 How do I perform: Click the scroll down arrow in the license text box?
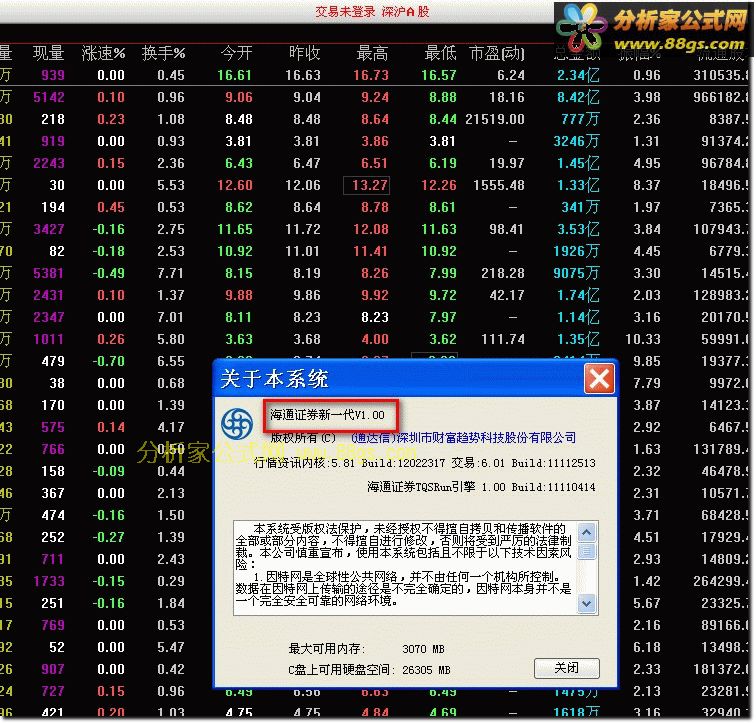click(x=586, y=603)
